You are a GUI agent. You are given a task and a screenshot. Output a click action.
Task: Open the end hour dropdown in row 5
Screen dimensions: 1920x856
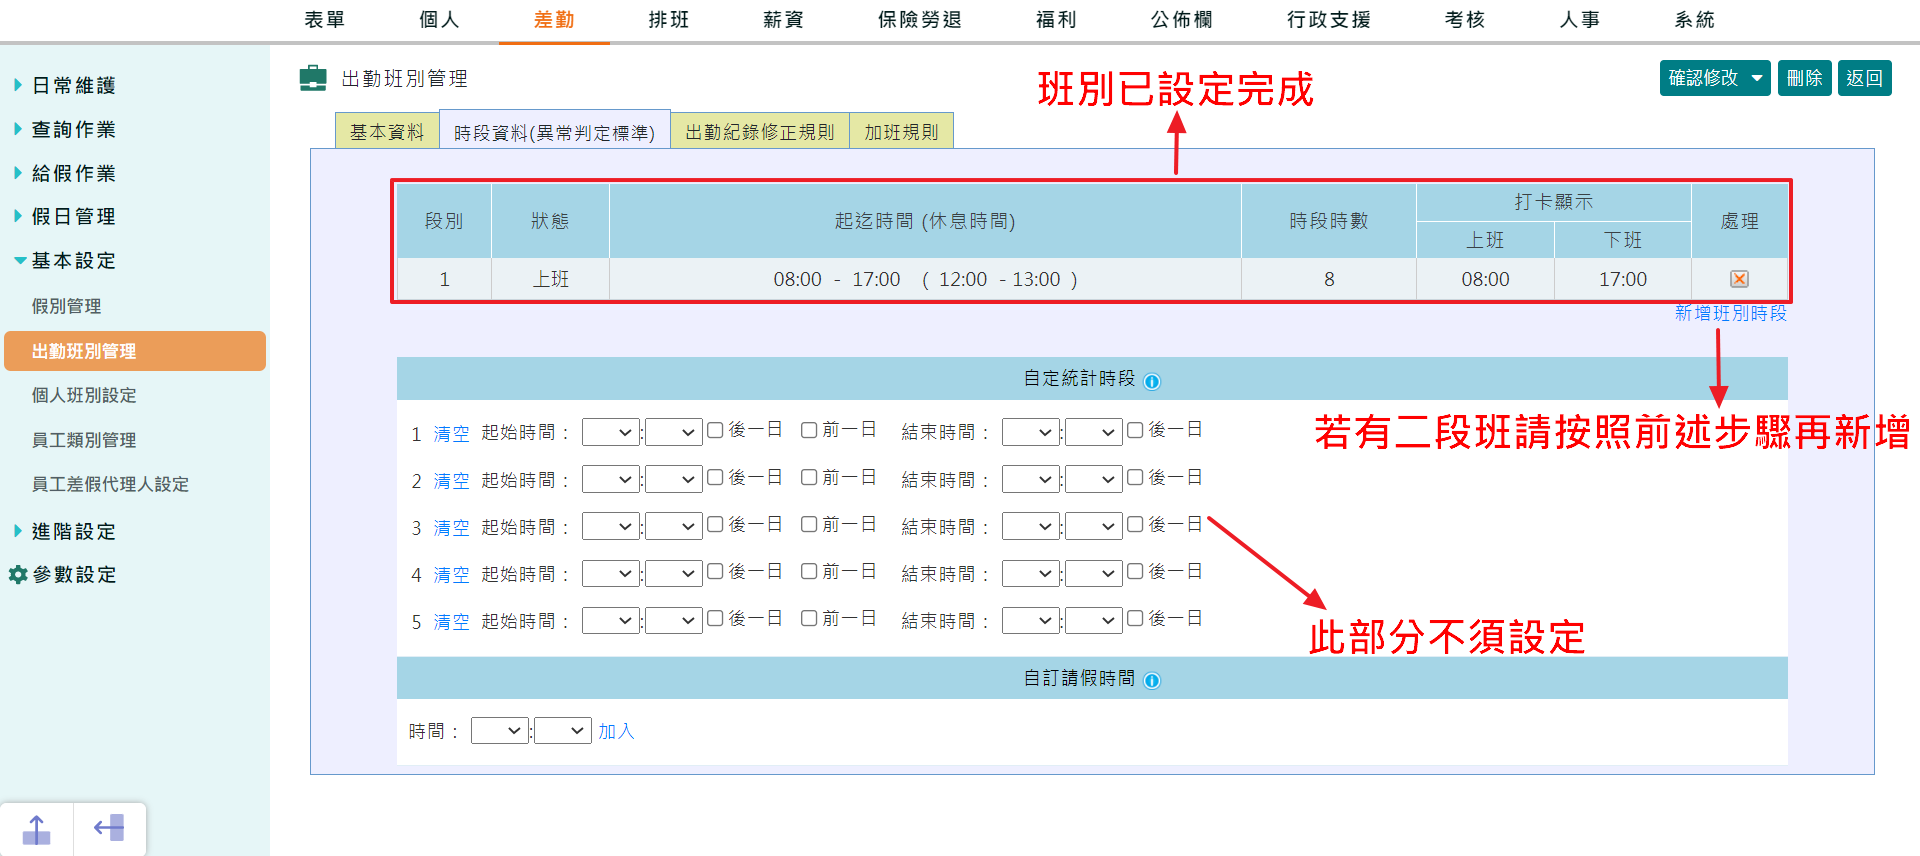(1031, 621)
